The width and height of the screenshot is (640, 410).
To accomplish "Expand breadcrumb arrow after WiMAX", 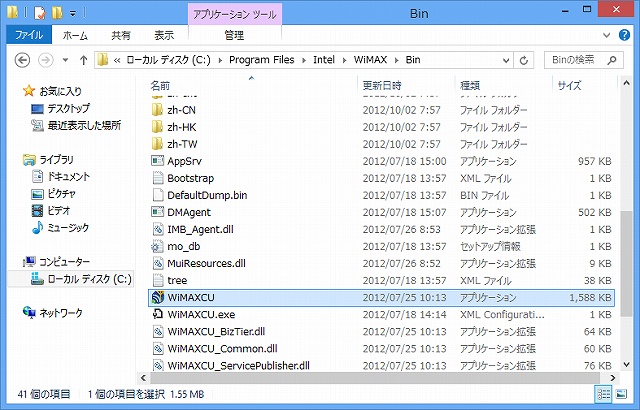I will [x=396, y=60].
